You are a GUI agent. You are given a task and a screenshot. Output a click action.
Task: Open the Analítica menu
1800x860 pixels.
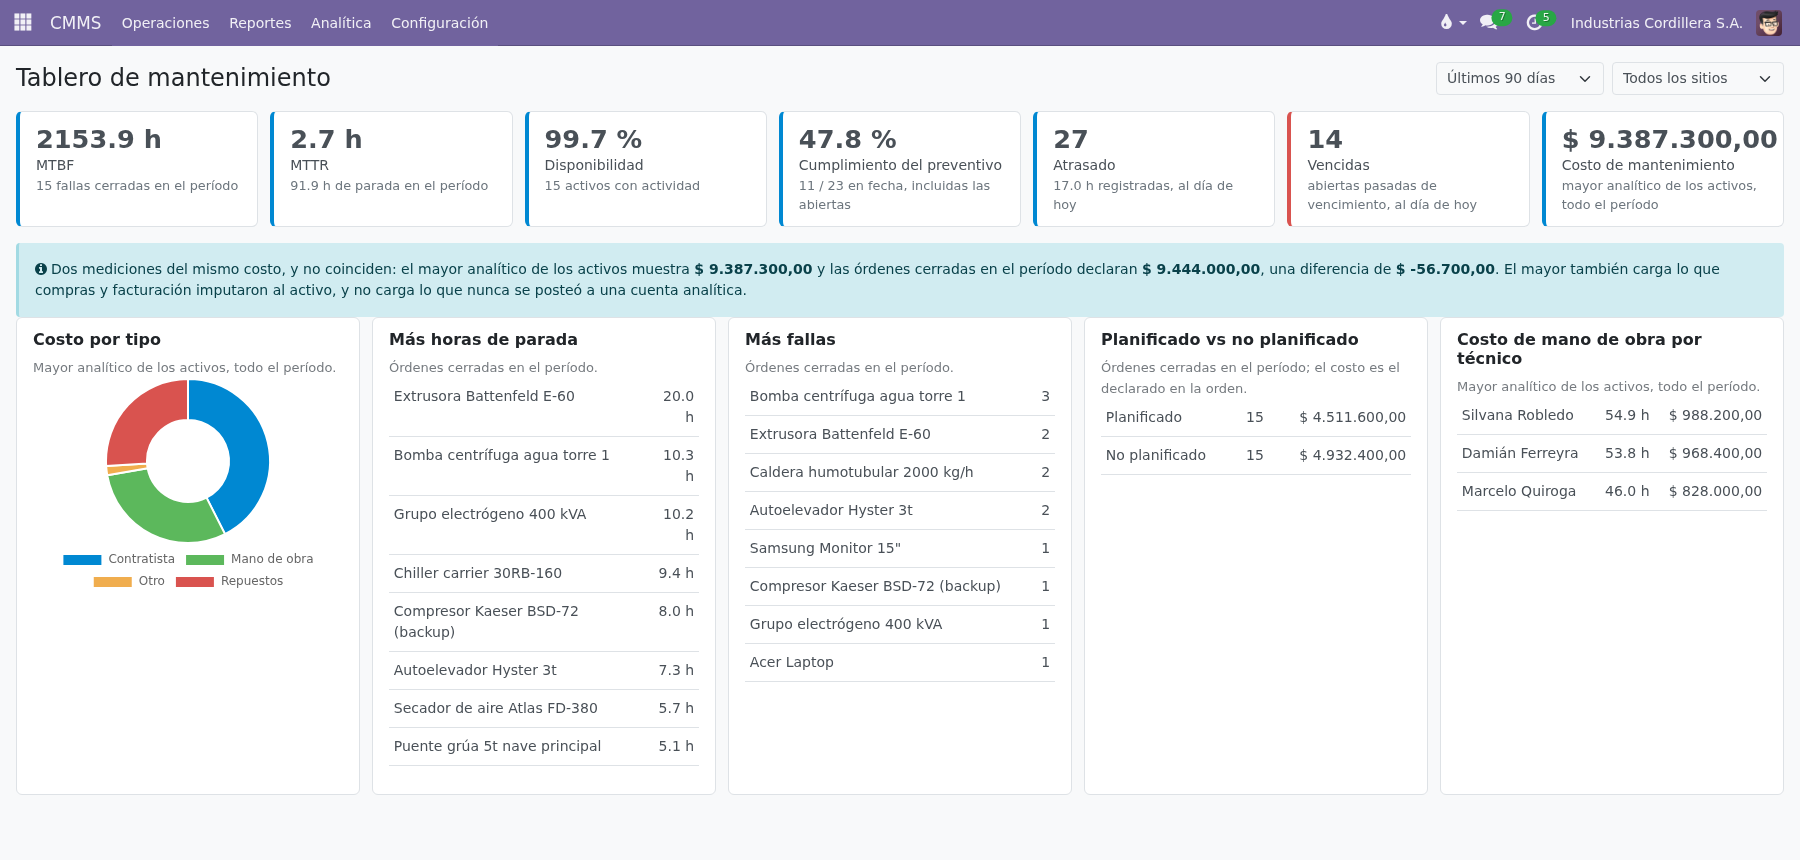pos(341,22)
